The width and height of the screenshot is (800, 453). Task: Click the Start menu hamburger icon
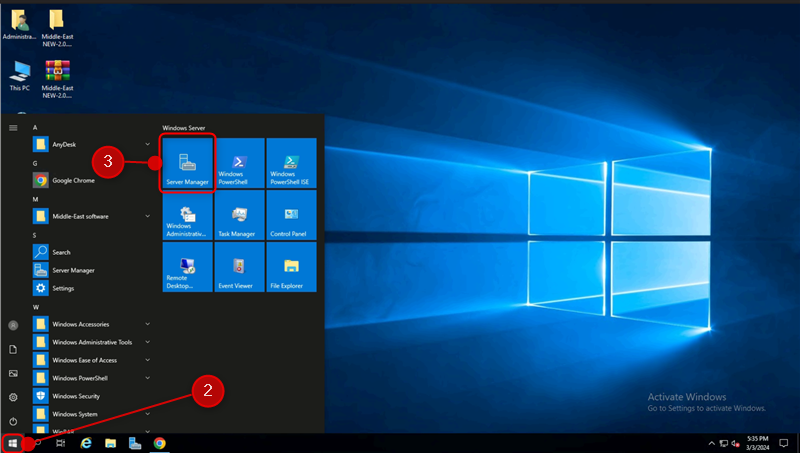(x=13, y=128)
